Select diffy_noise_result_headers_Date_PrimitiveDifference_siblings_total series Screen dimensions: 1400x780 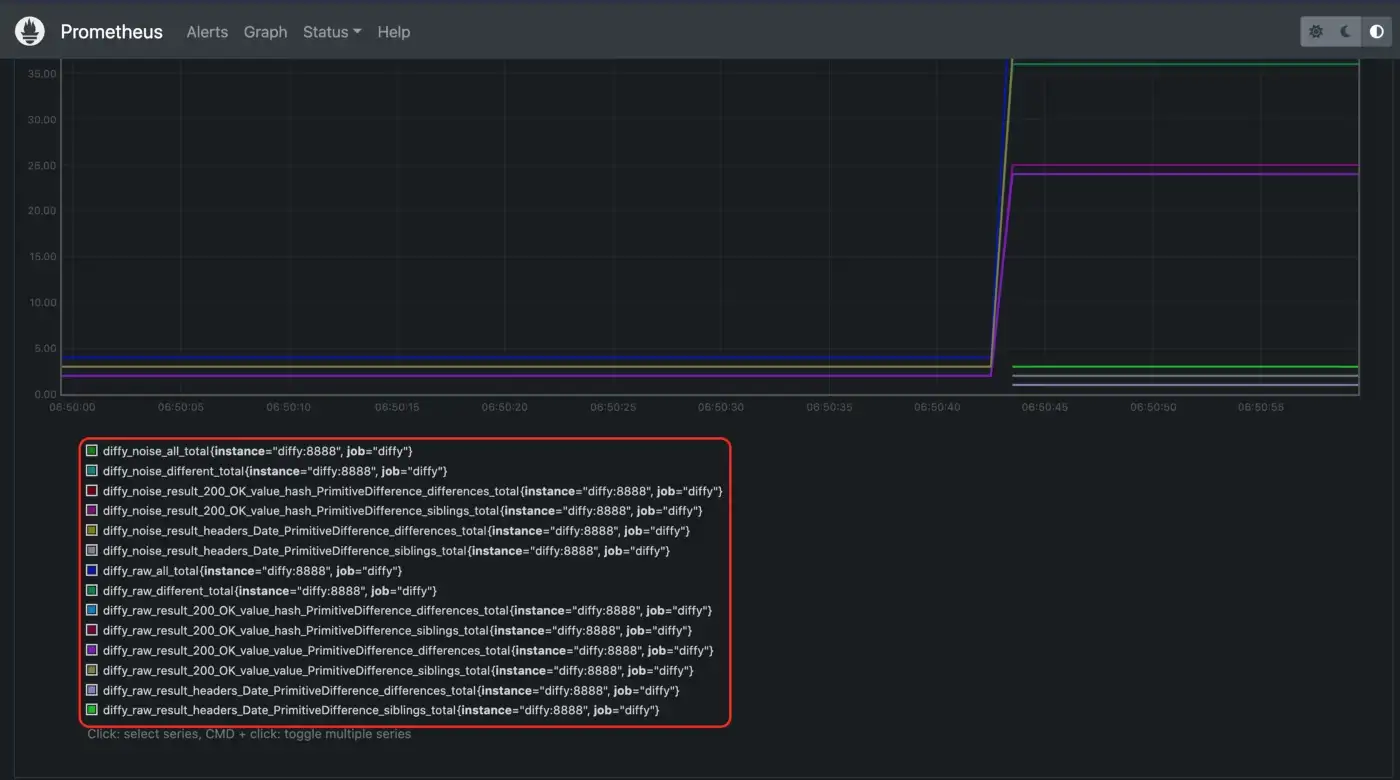click(x=386, y=551)
